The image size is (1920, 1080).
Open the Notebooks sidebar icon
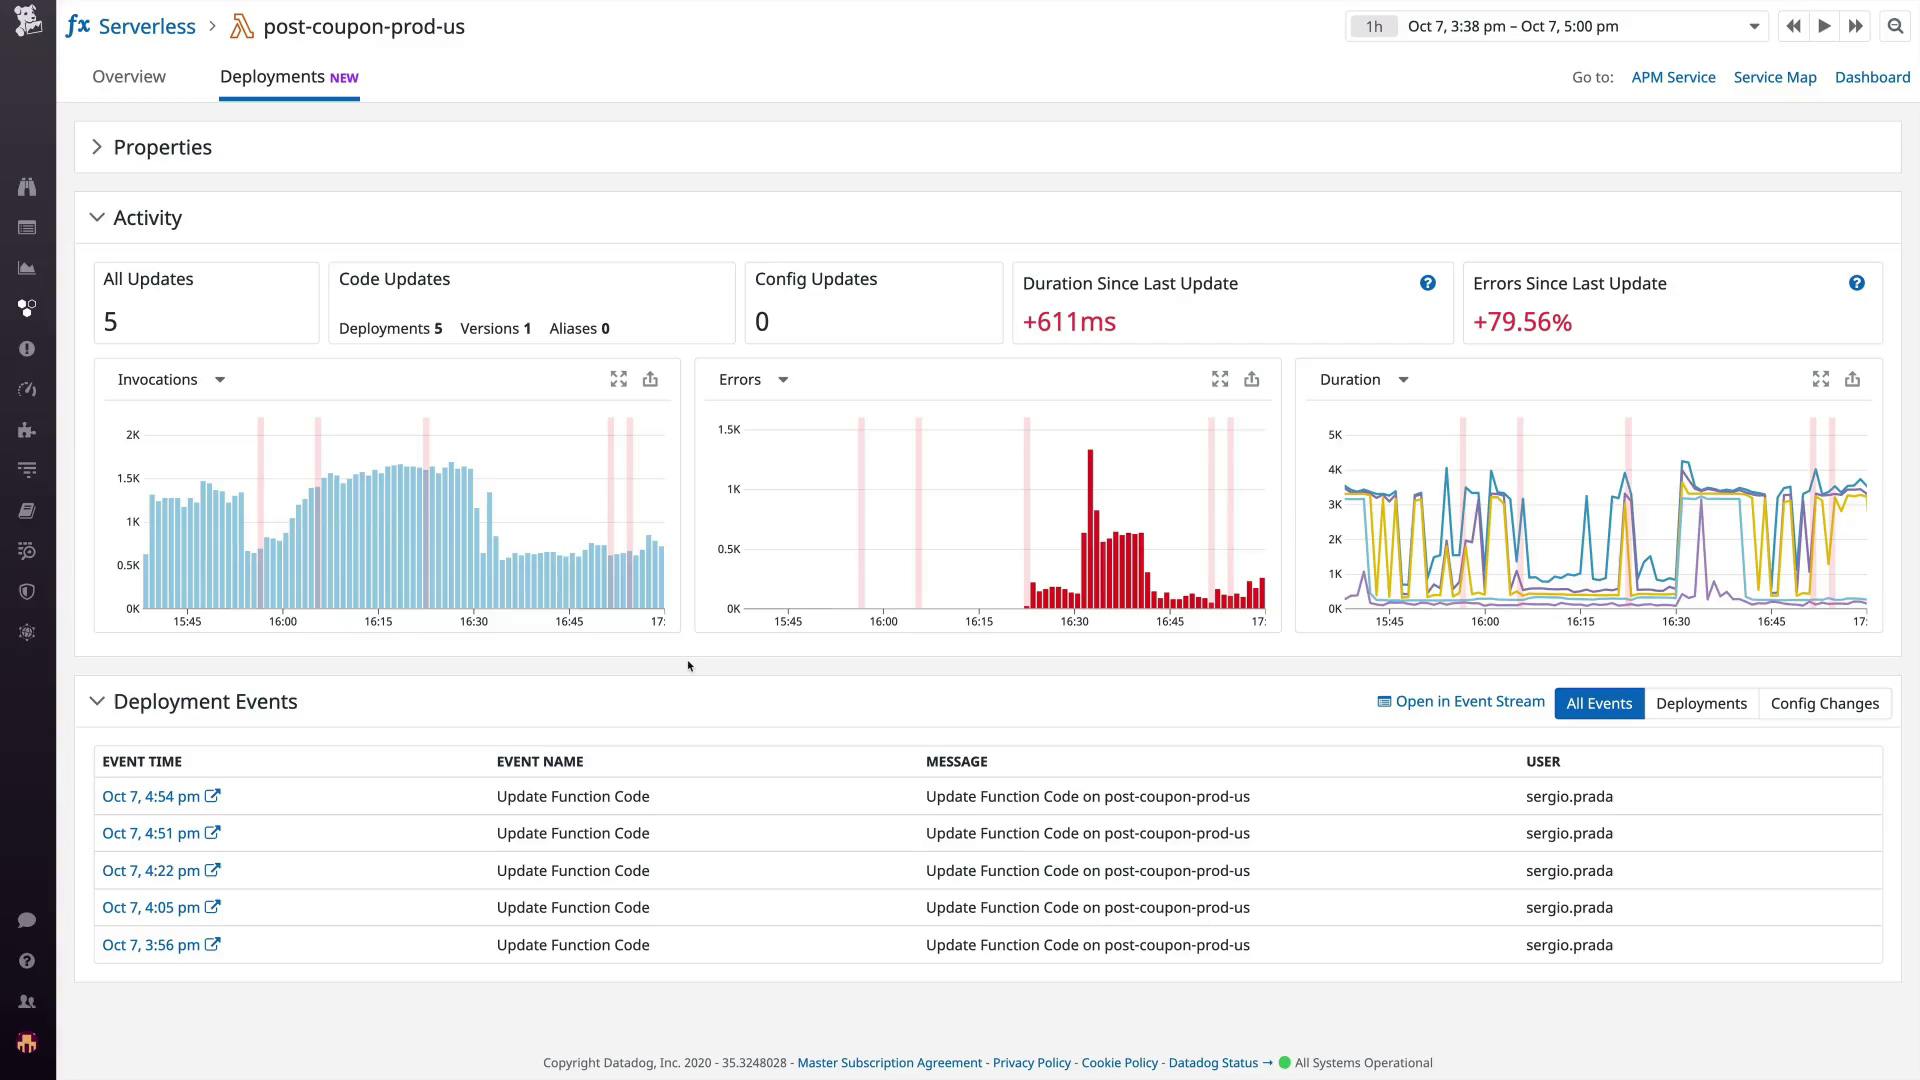tap(27, 511)
